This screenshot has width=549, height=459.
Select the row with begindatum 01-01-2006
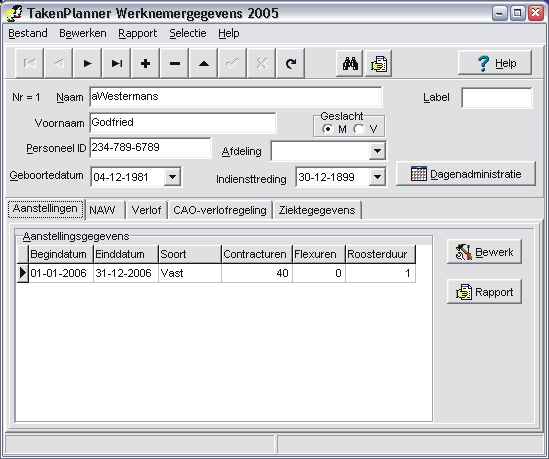point(216,273)
